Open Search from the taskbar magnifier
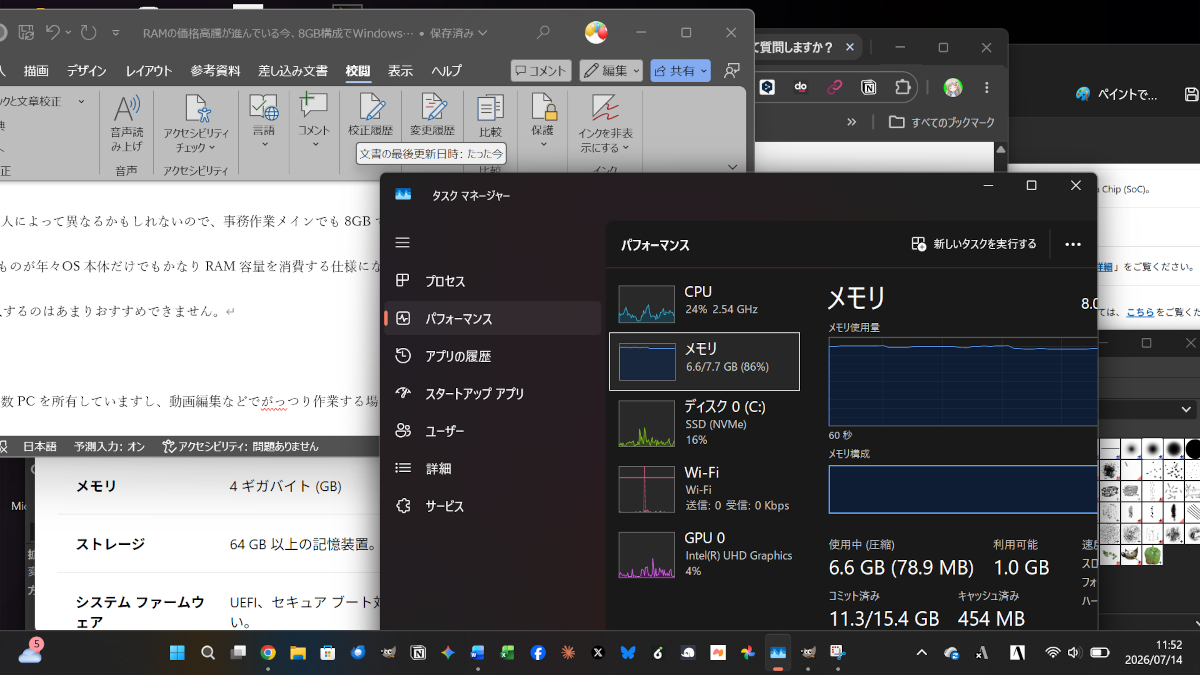The width and height of the screenshot is (1200, 675). (208, 653)
